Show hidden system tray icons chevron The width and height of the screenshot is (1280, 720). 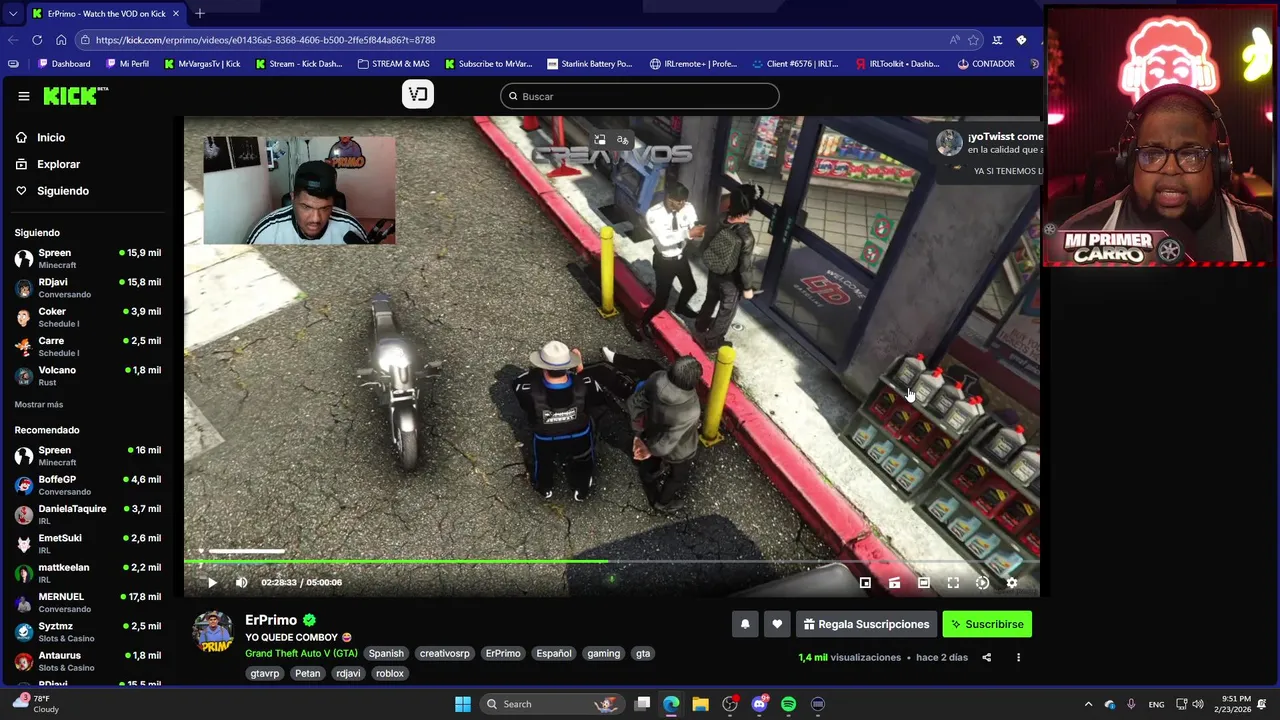coord(1088,704)
